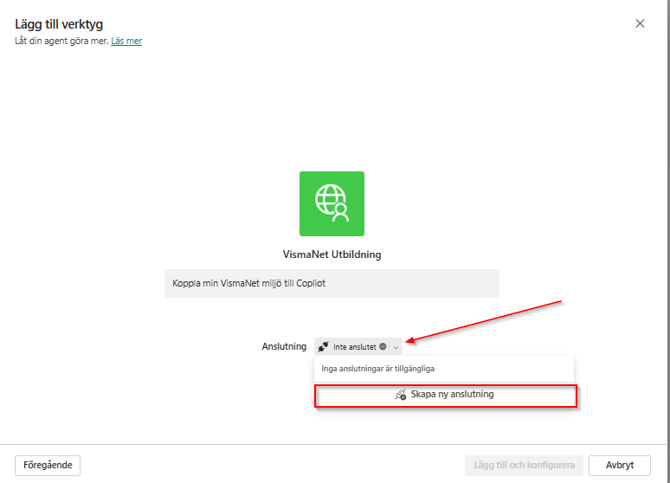Open the Inte anslutet connection selector
Screen dimensions: 670x483
(358, 347)
